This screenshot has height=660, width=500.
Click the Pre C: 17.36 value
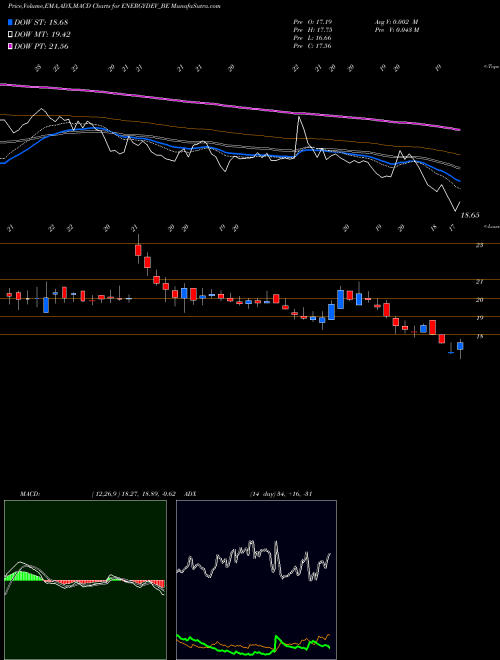click(313, 46)
